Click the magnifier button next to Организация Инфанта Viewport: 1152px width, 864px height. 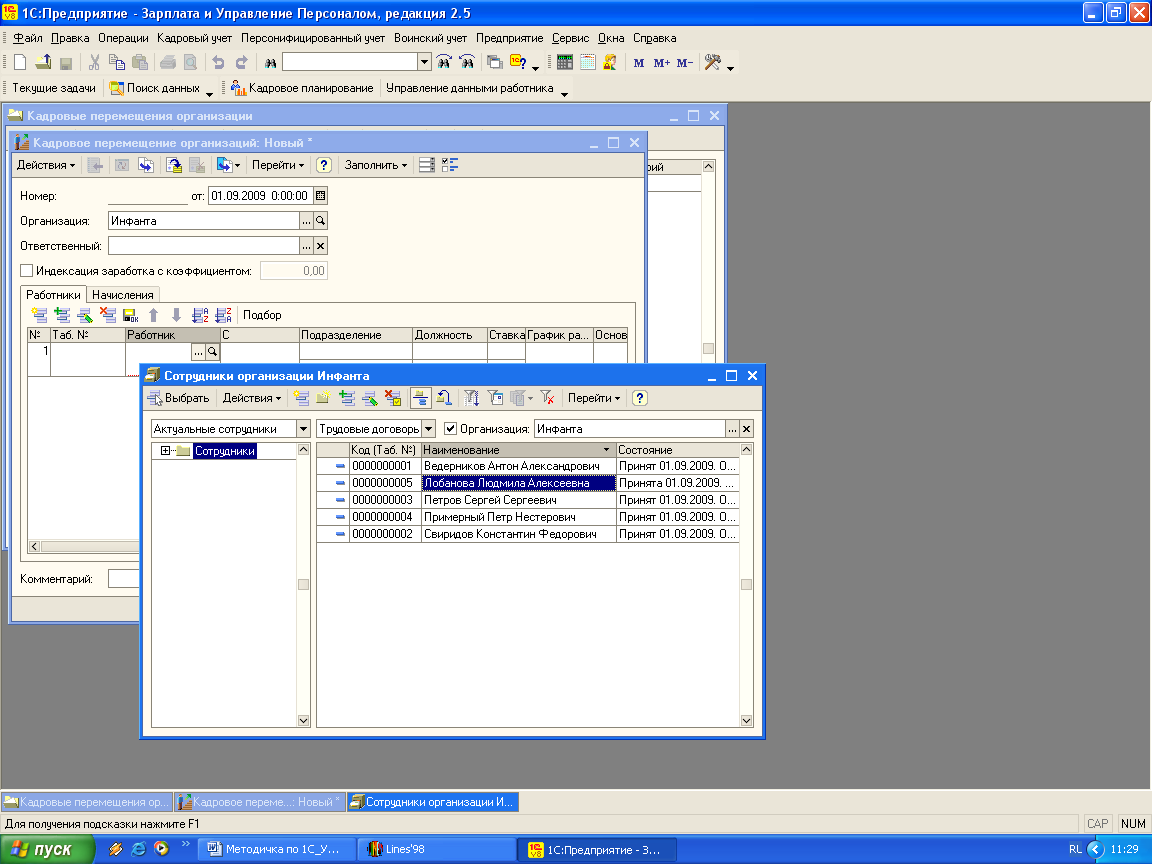(320, 220)
